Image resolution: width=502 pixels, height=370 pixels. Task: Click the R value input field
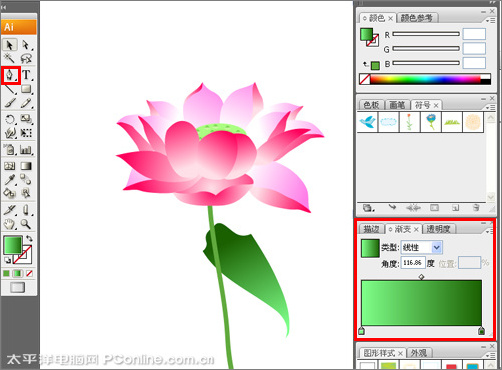(x=474, y=34)
